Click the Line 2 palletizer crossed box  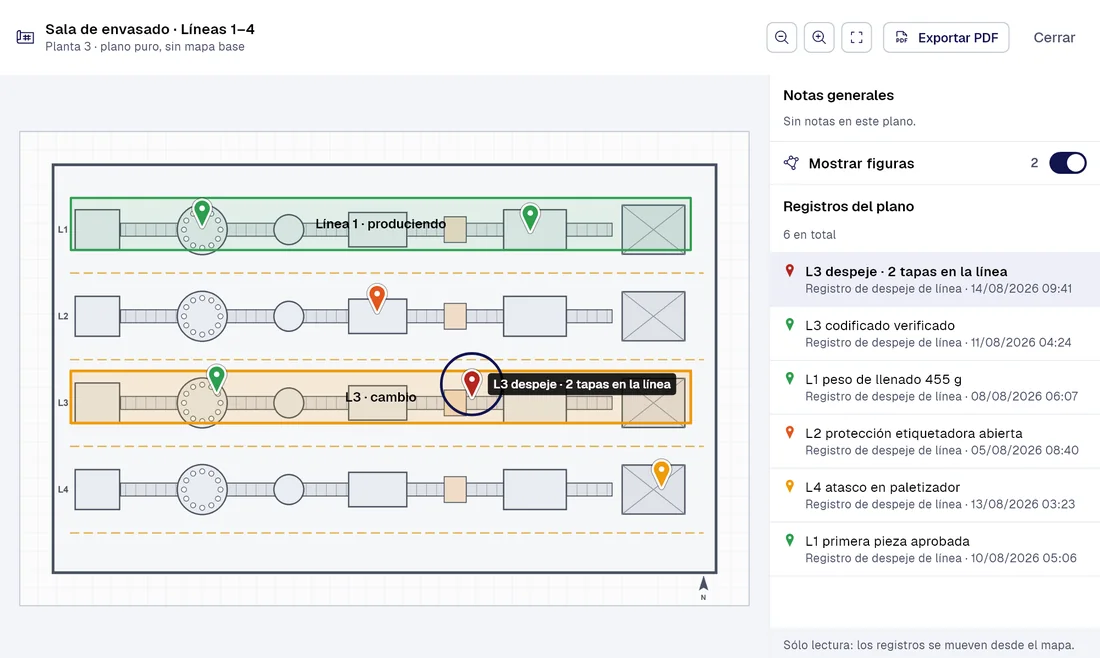(x=653, y=316)
